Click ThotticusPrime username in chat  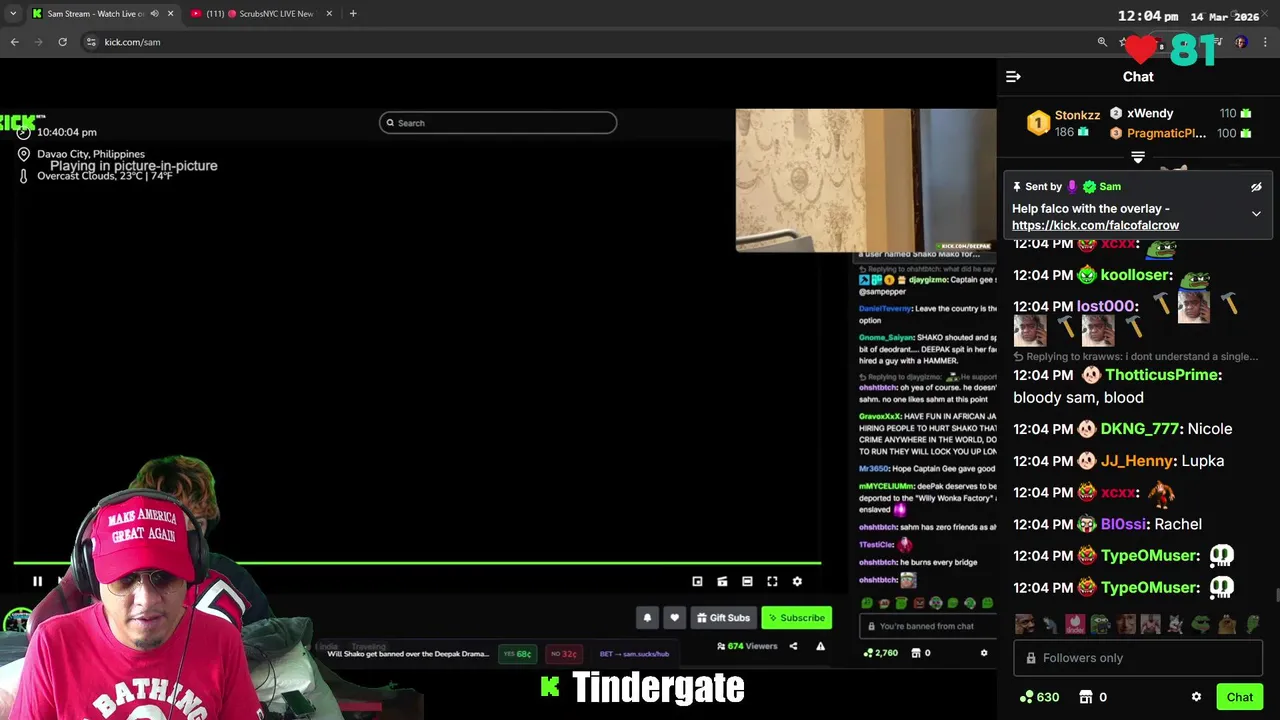[x=1160, y=375]
